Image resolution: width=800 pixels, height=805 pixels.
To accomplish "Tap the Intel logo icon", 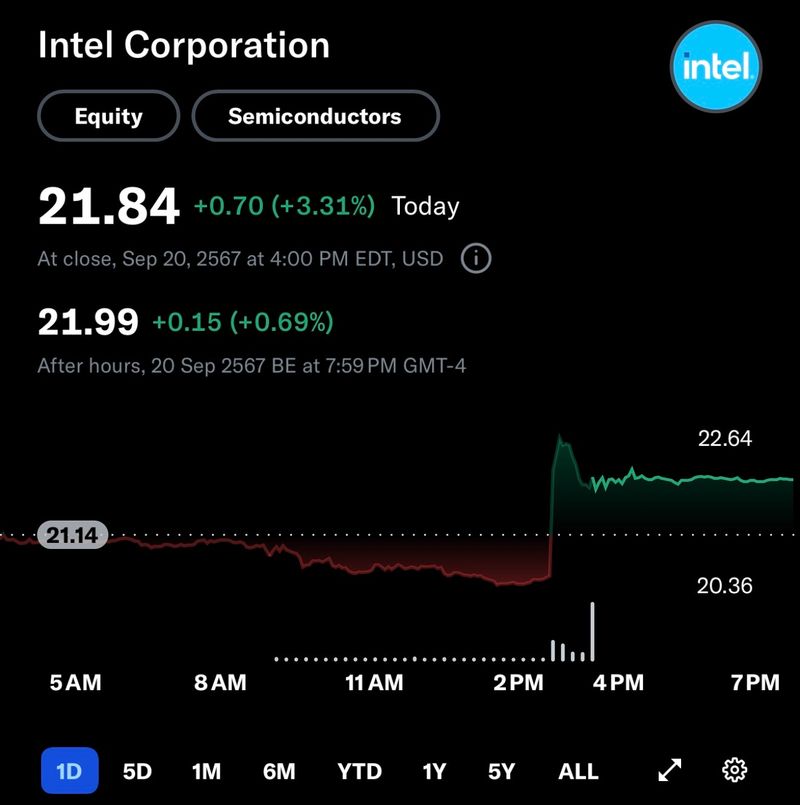I will [x=716, y=66].
